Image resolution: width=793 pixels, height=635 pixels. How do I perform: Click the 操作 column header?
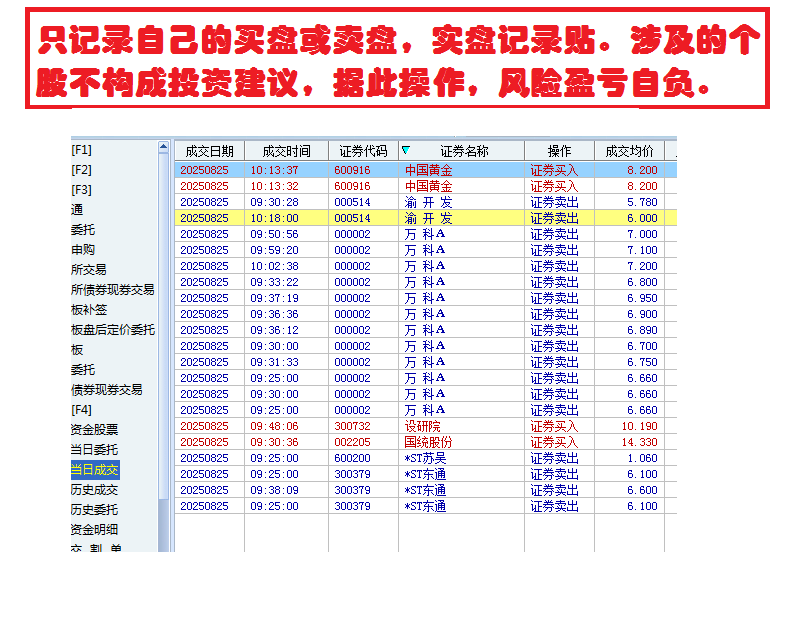559,151
